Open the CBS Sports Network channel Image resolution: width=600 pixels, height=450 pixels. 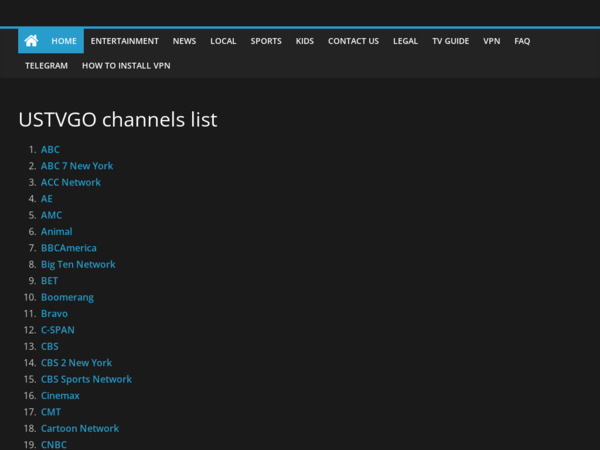(x=86, y=379)
